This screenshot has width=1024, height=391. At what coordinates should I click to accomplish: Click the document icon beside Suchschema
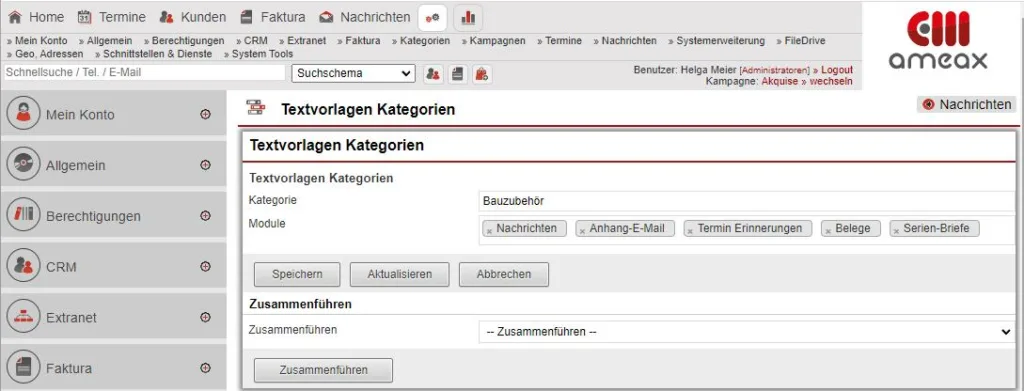coord(457,74)
